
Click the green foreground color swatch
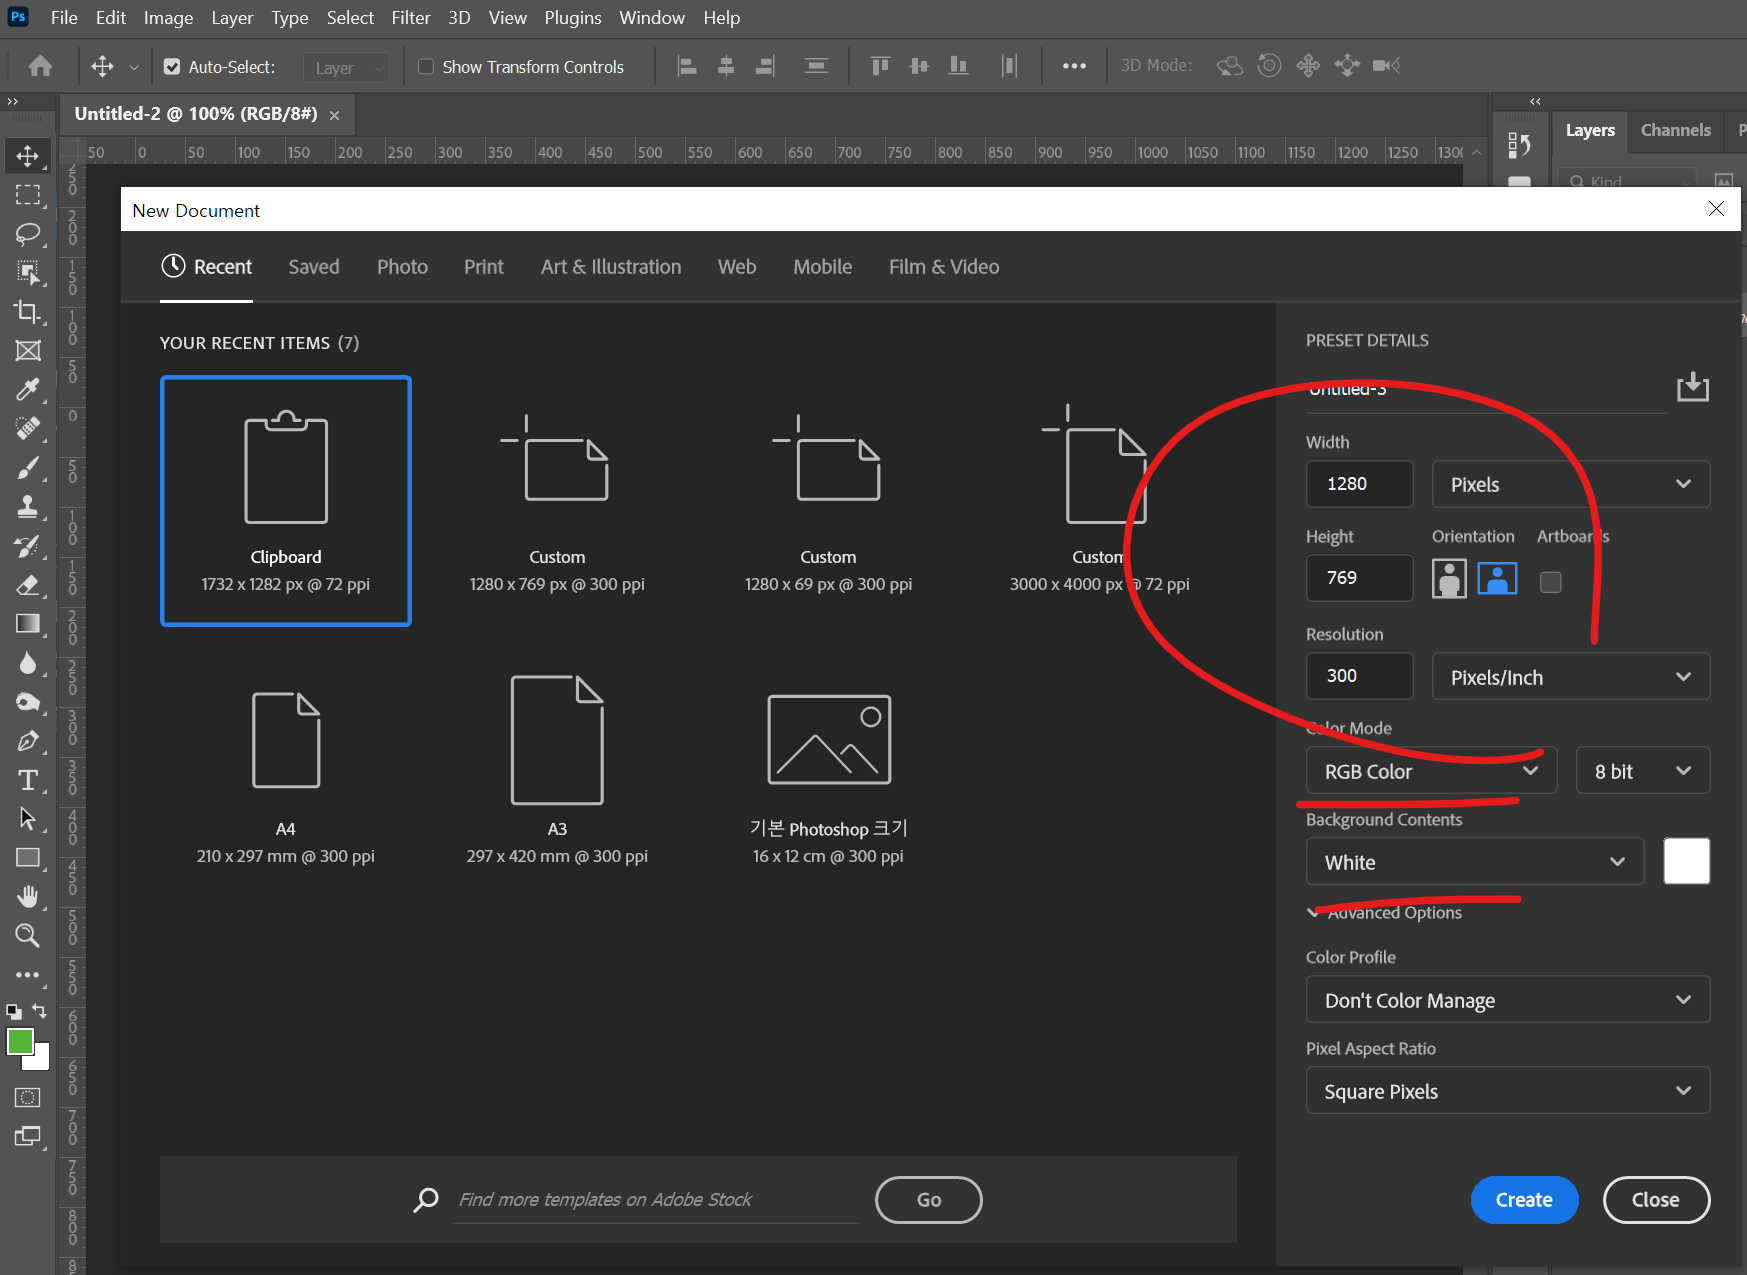[x=19, y=1041]
